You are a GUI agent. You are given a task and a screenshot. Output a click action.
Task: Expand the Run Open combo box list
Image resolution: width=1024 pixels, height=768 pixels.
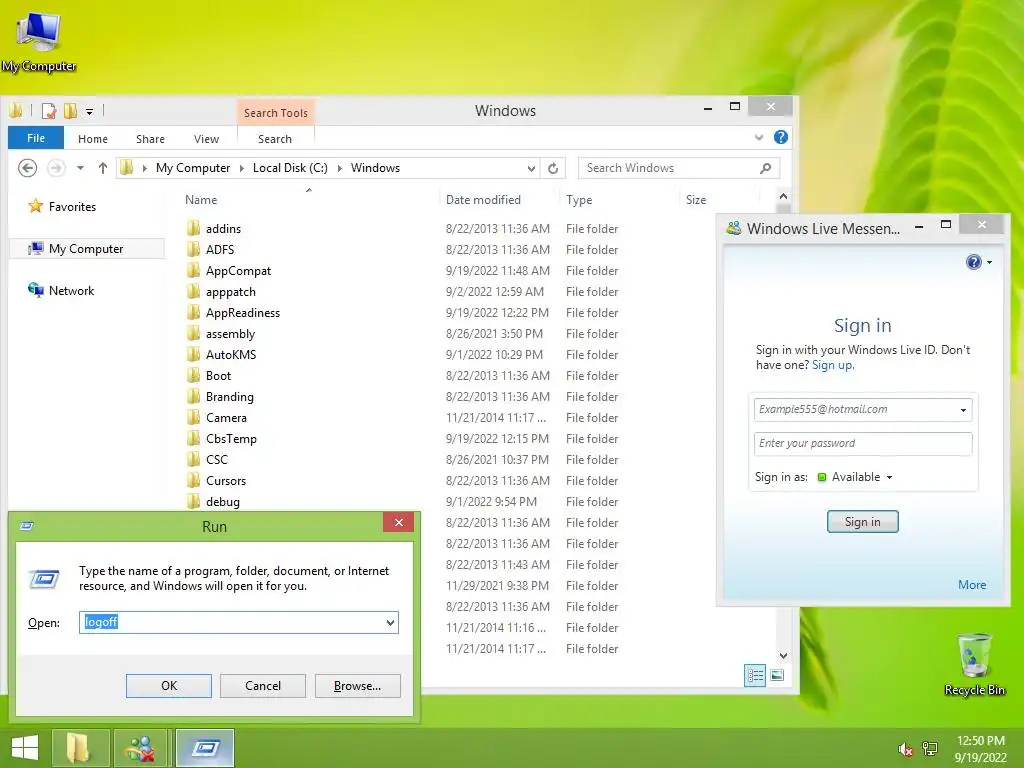click(391, 622)
